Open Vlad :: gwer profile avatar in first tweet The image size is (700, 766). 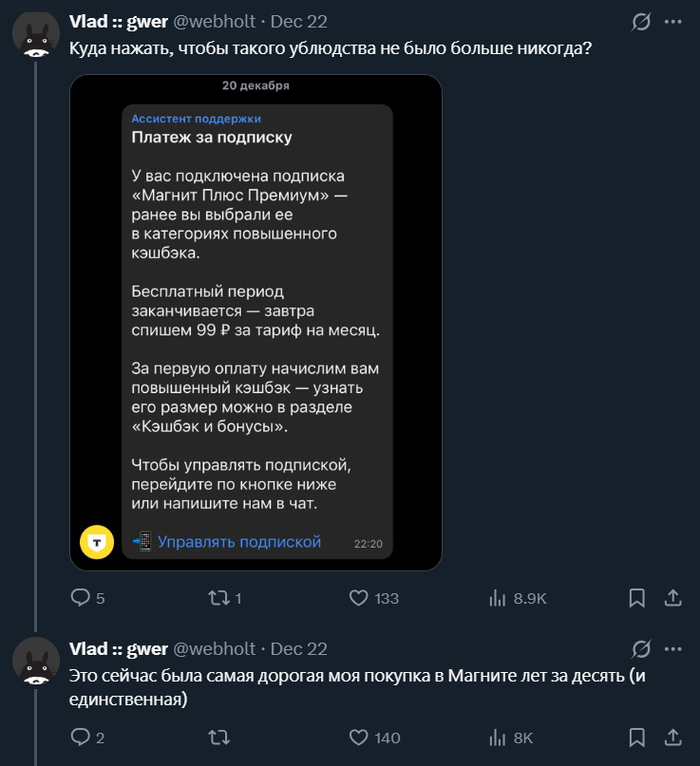[x=35, y=35]
